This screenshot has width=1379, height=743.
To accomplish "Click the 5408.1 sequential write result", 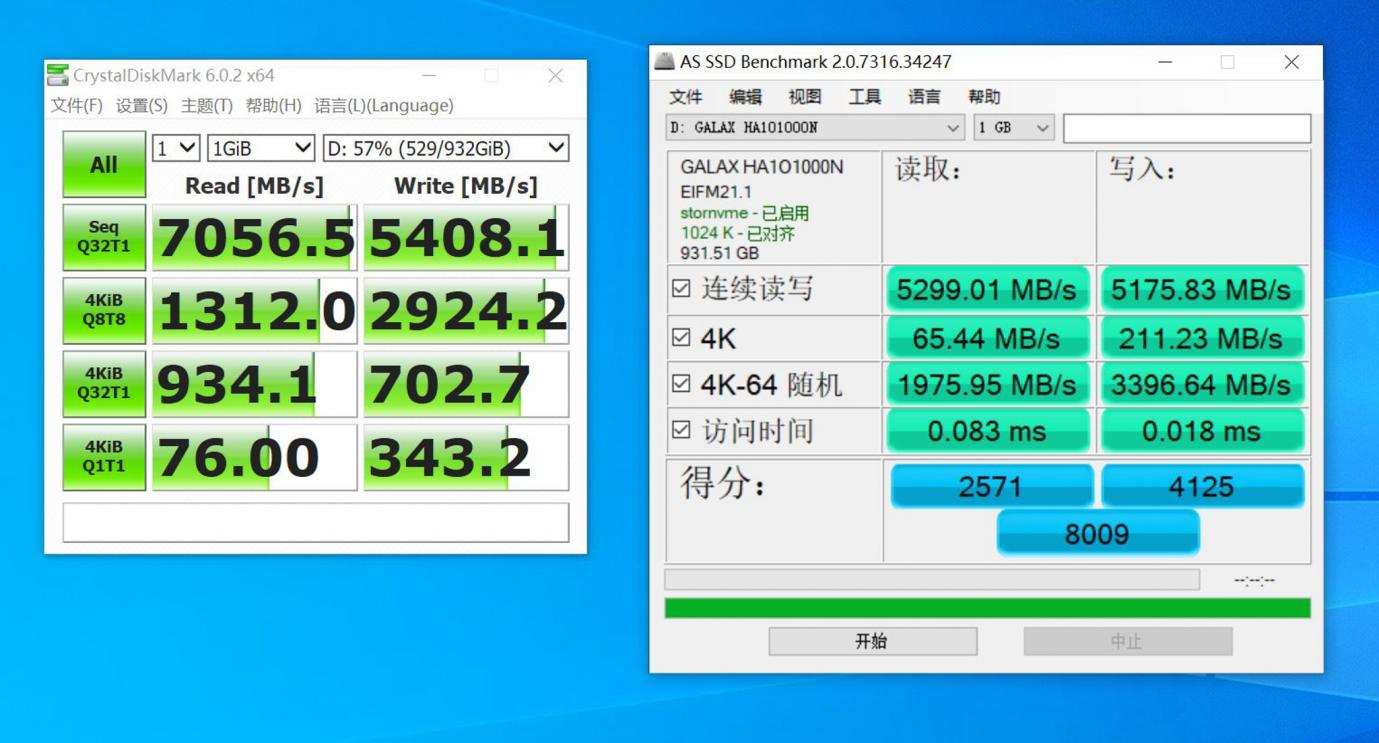I will 466,238.
